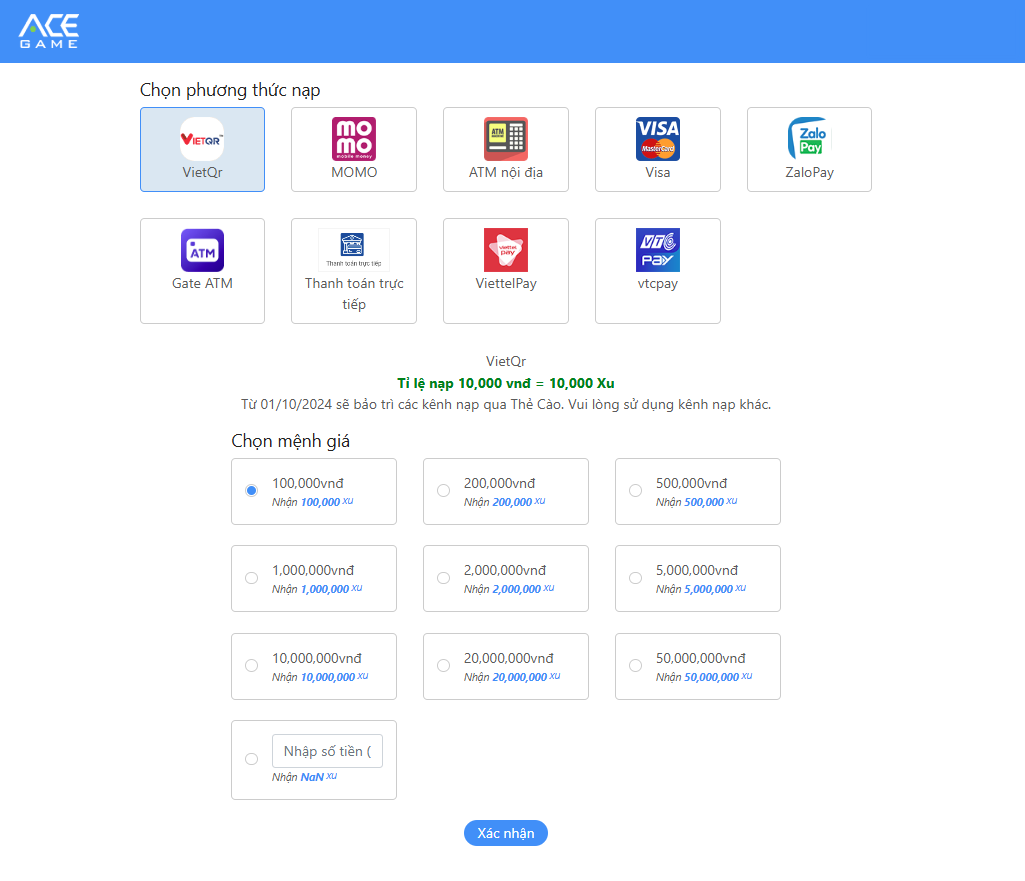Pick the 5,000,000vnđ radio button
The height and width of the screenshot is (881, 1025).
[635, 578]
